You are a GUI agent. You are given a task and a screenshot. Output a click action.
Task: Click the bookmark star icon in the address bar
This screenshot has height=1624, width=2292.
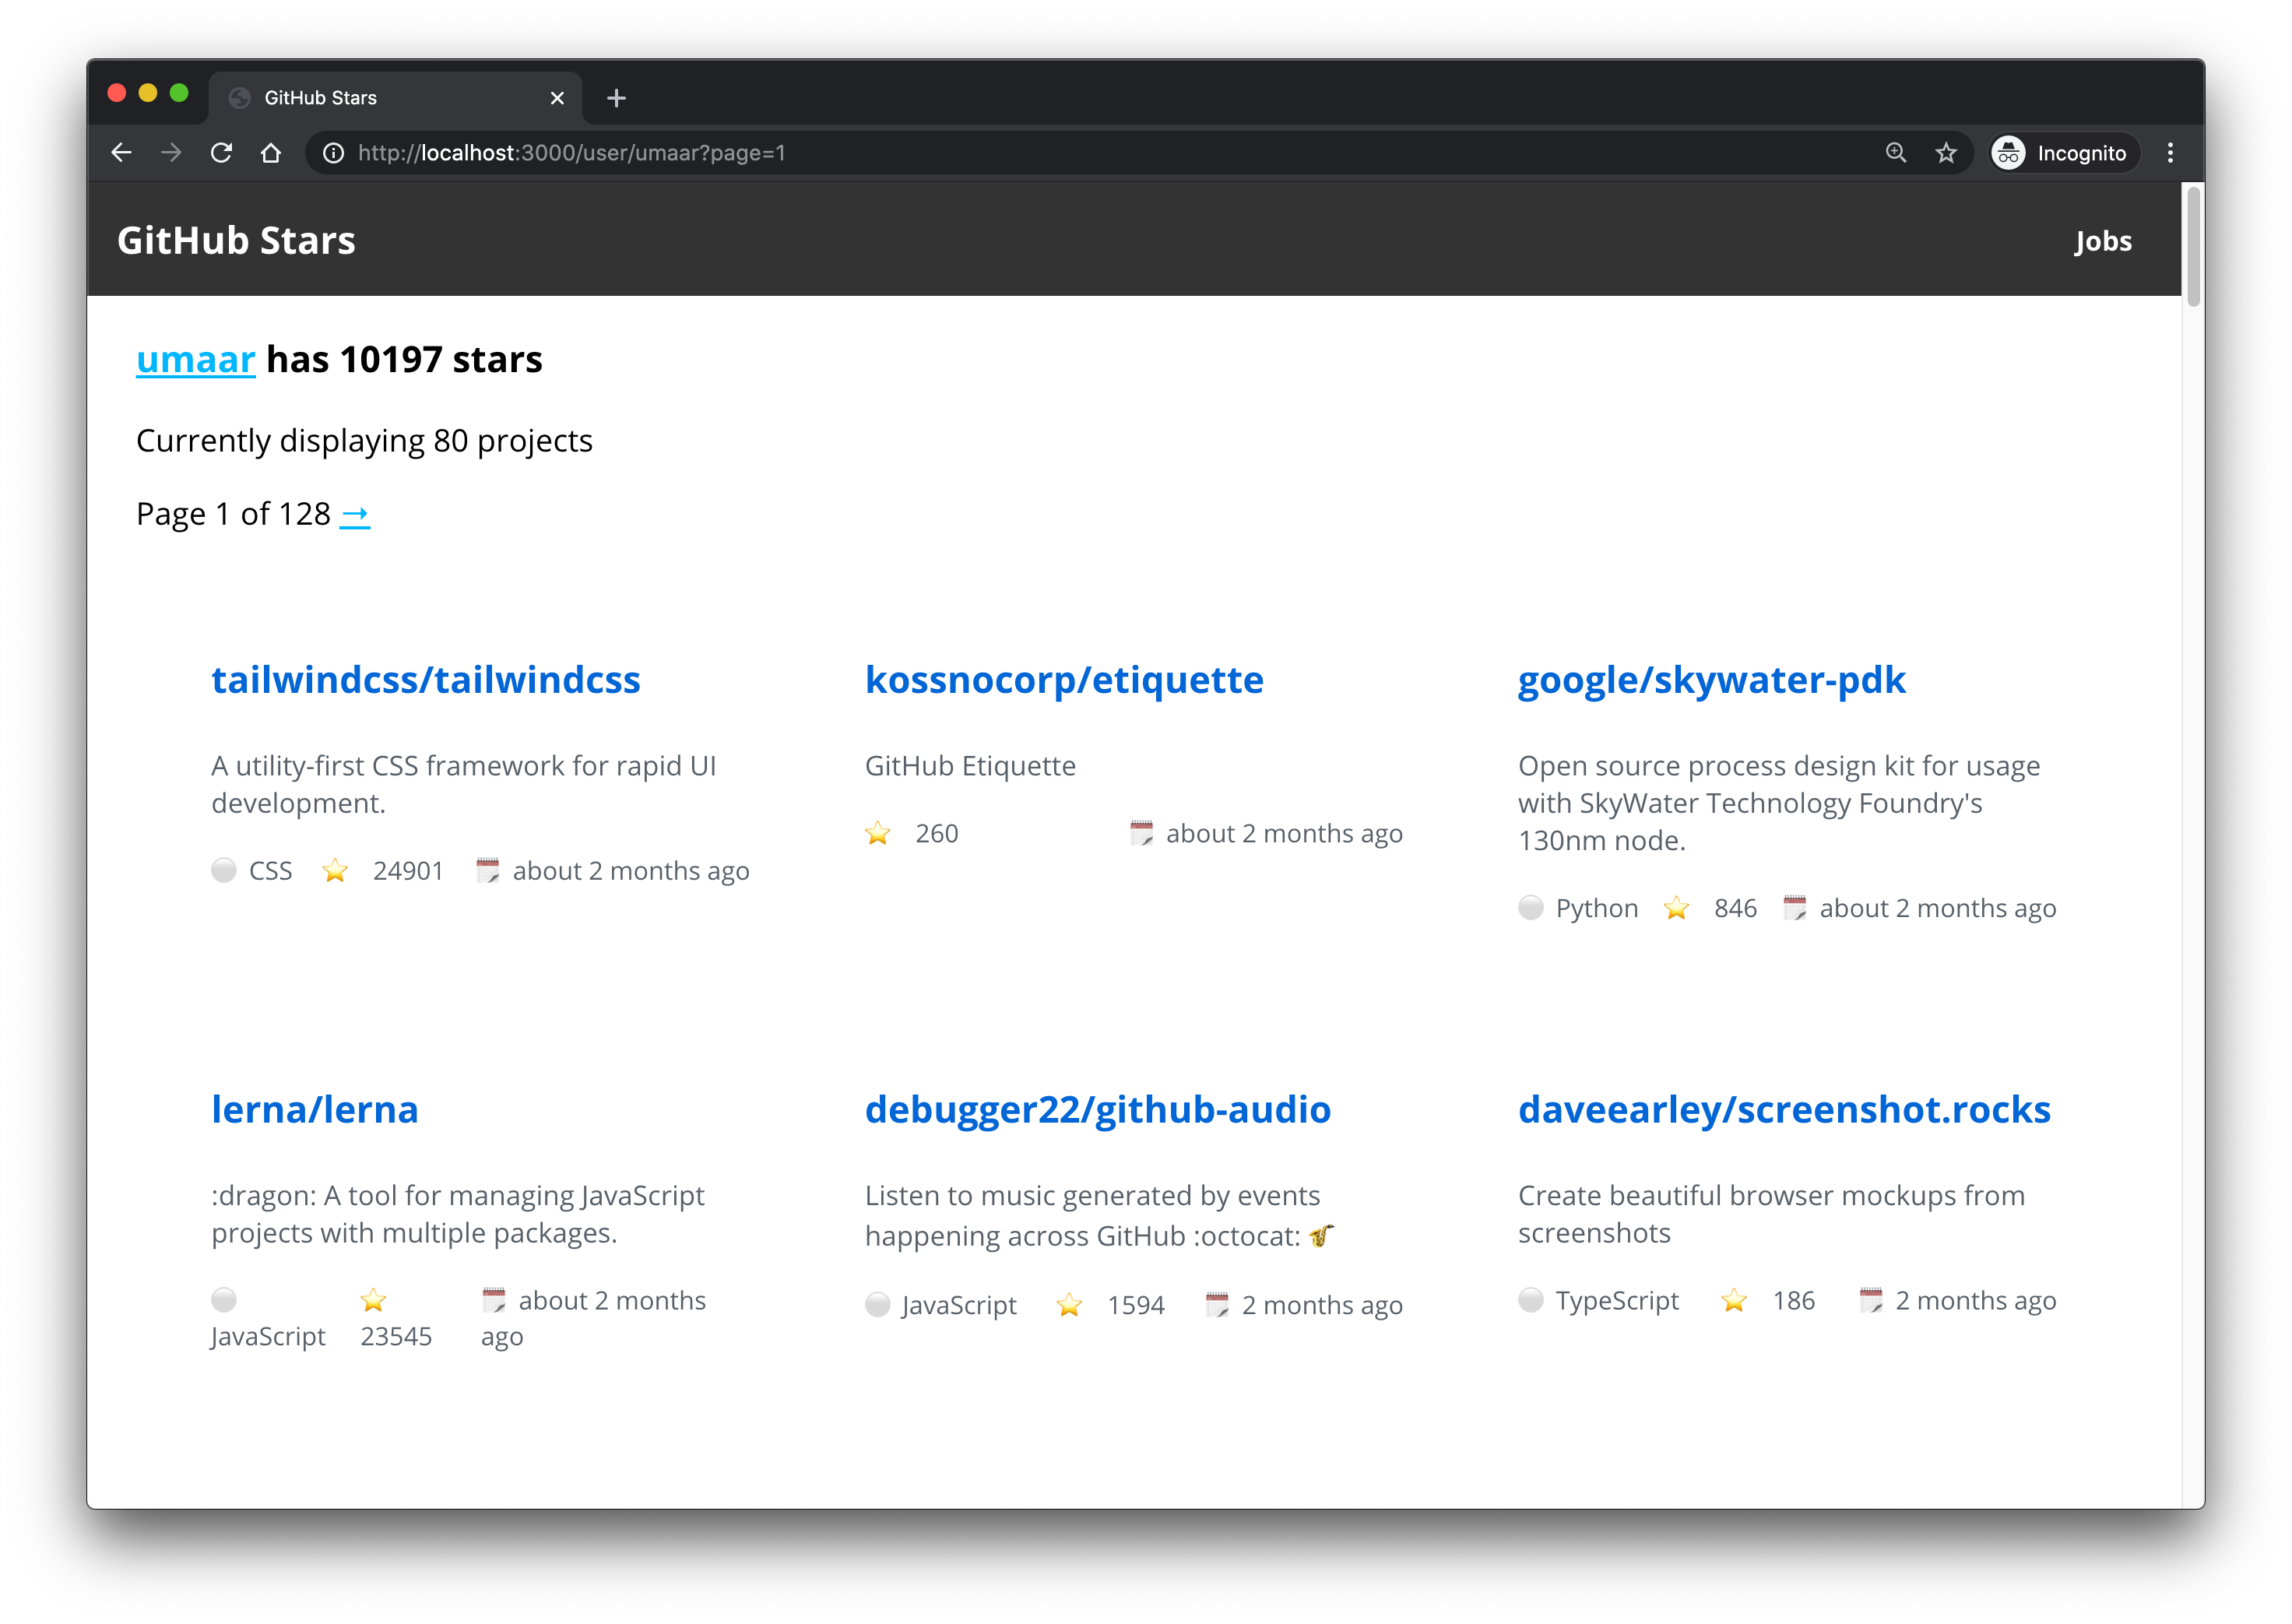1945,153
